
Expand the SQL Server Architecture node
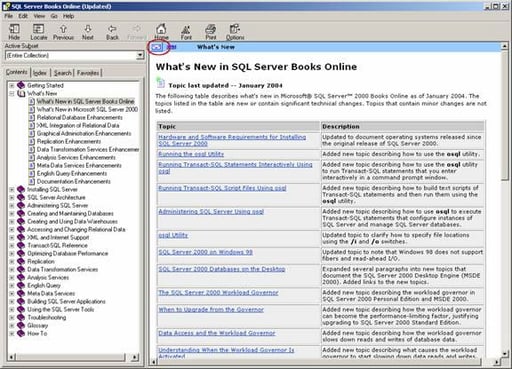[x=12, y=197]
